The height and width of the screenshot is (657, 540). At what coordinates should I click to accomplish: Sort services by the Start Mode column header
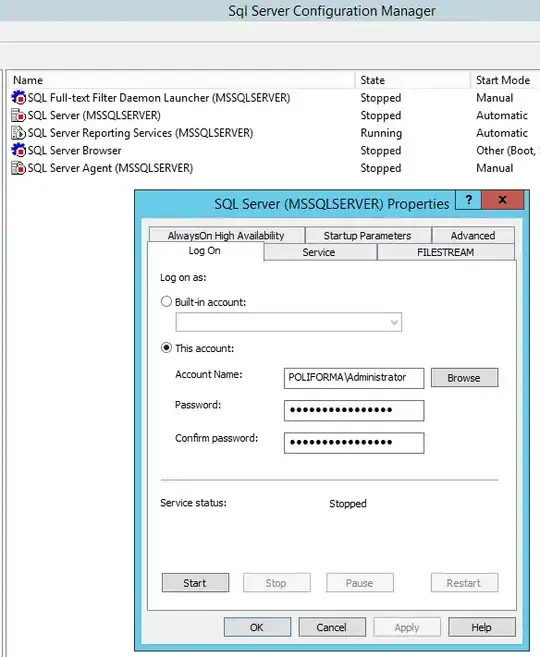tap(505, 80)
